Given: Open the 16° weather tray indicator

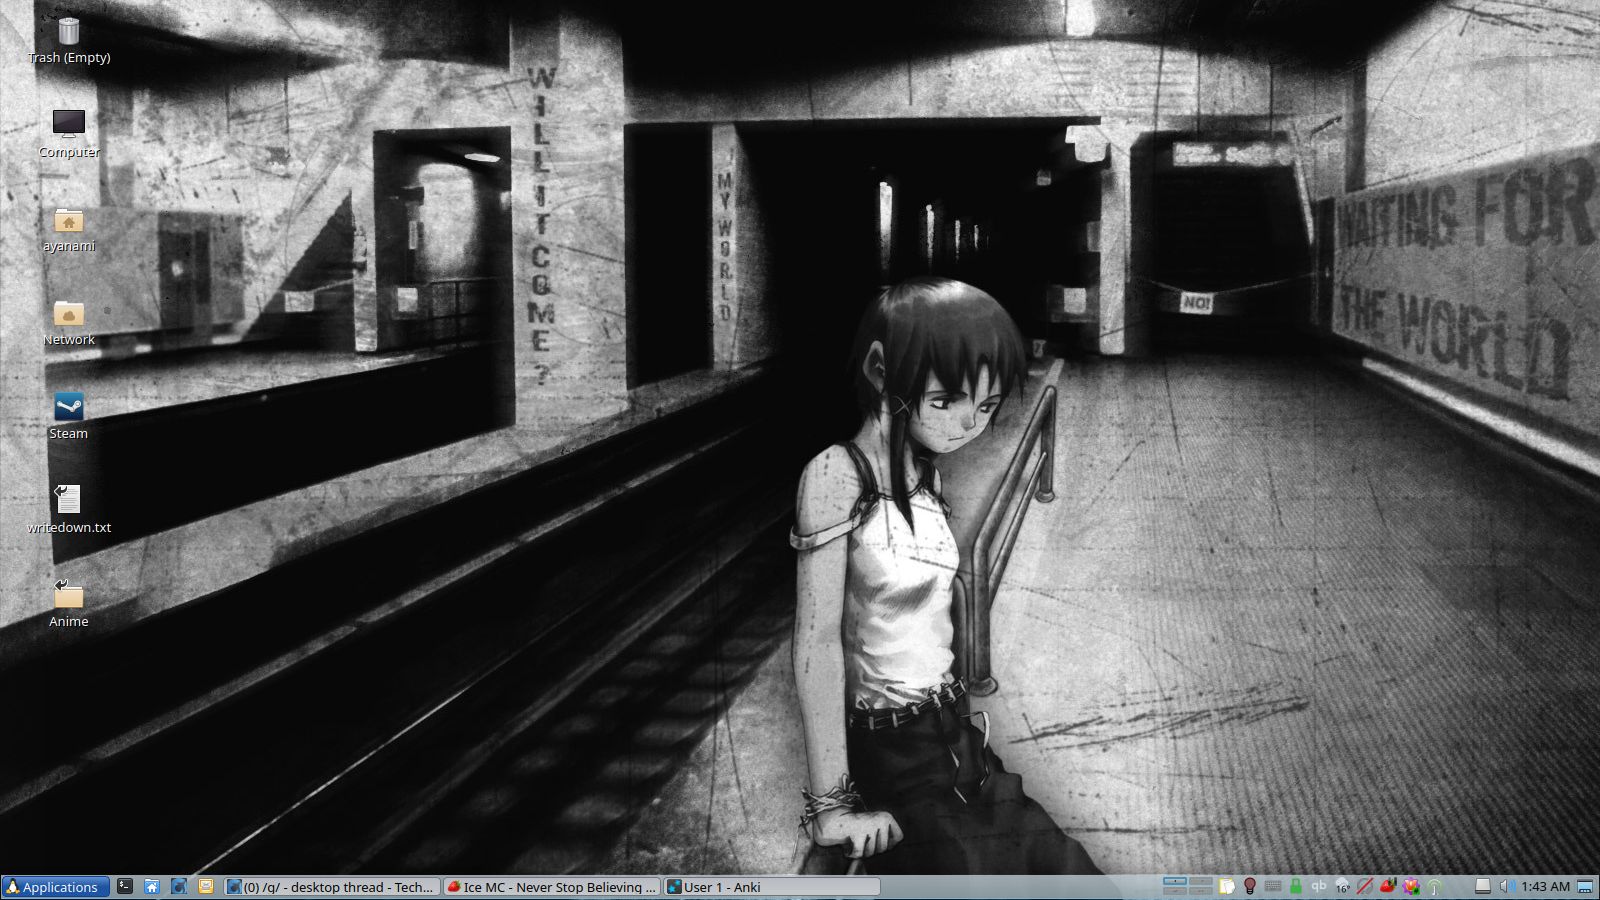Looking at the screenshot, I should (x=1342, y=886).
